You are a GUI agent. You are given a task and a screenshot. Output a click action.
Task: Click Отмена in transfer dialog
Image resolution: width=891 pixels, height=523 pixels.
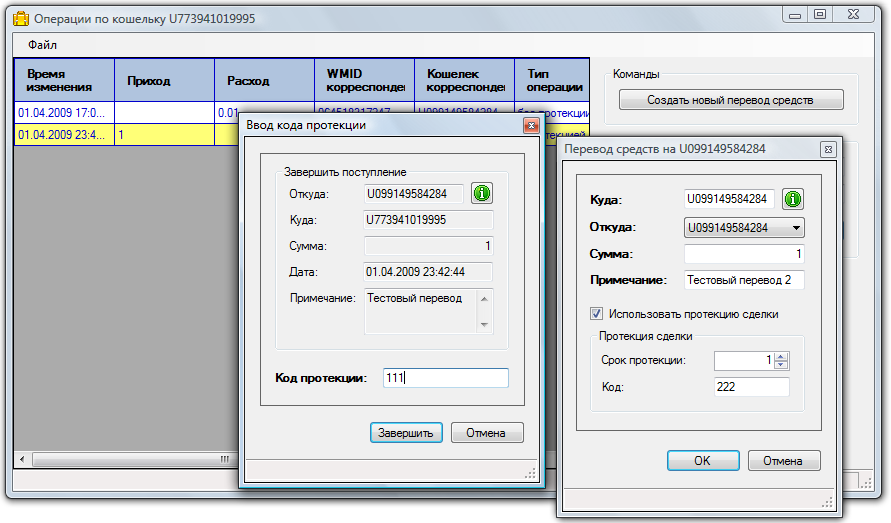tap(782, 461)
